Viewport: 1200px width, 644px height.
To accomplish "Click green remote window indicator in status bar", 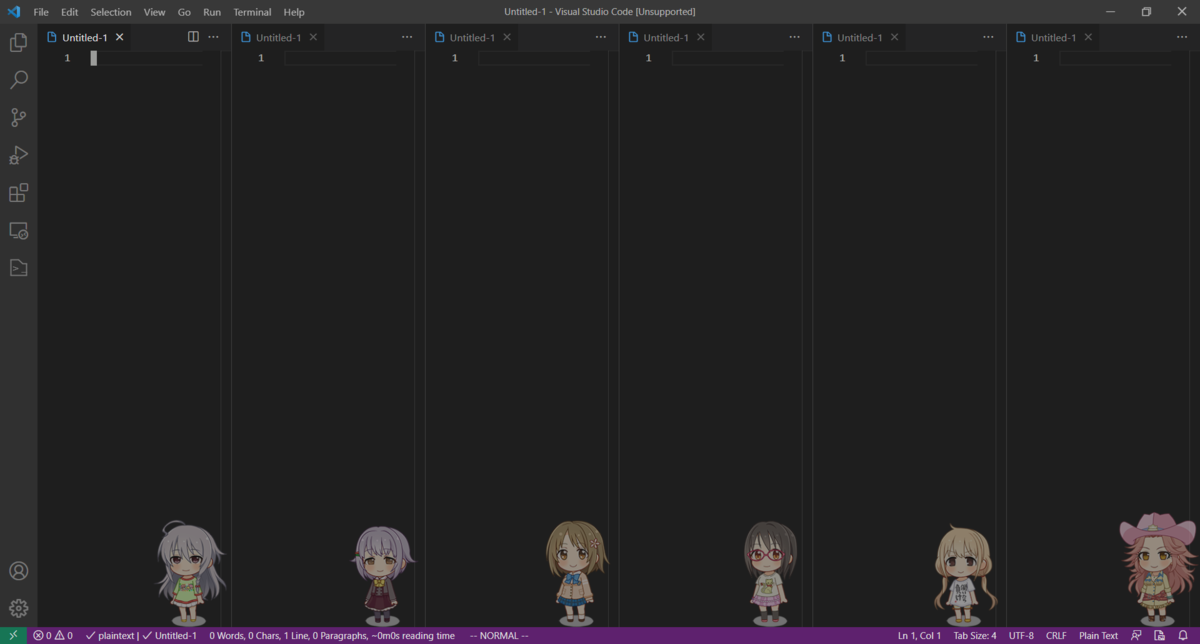I will pyautogui.click(x=12, y=635).
